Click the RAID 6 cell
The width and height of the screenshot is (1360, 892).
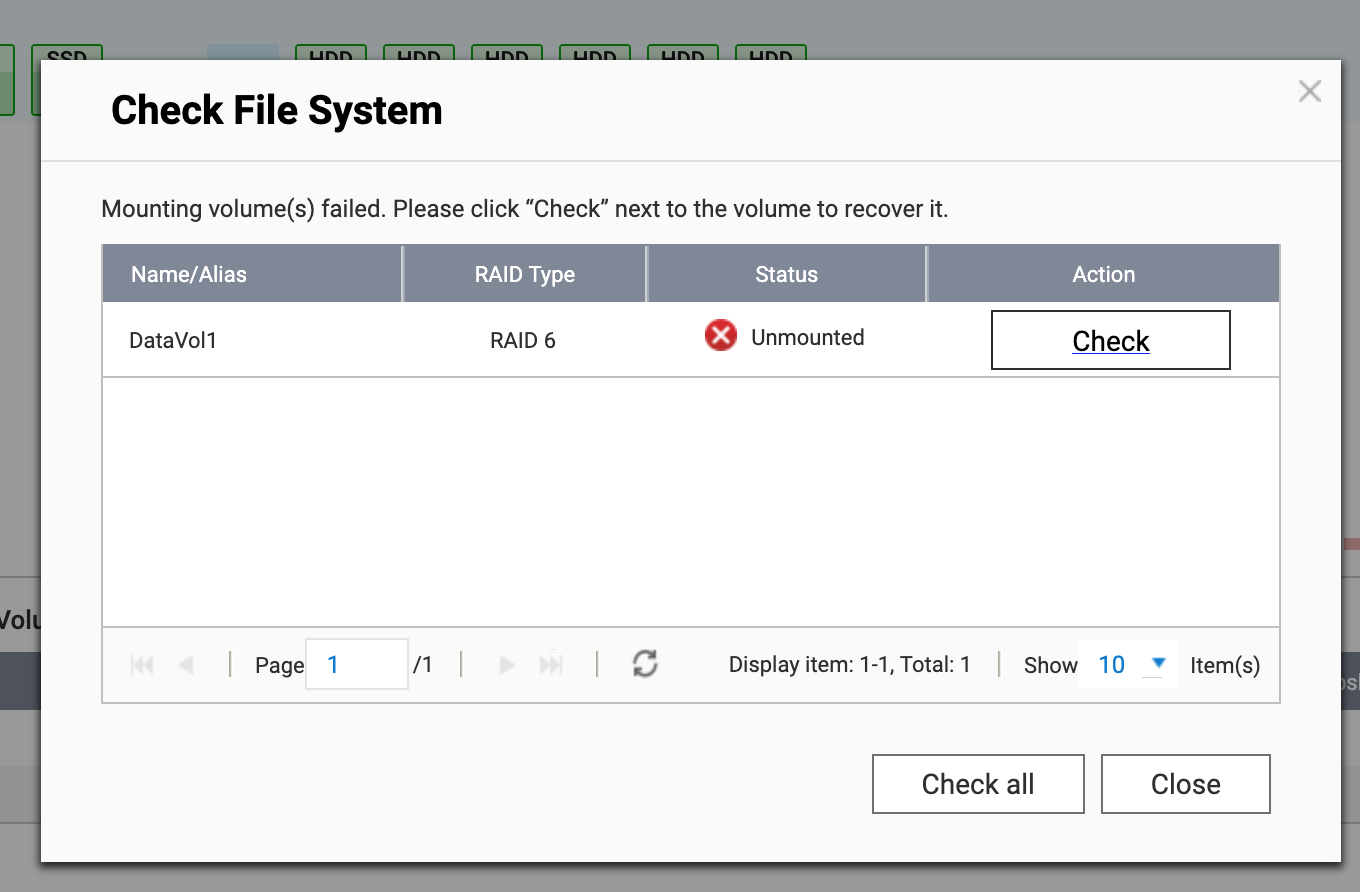coord(522,341)
